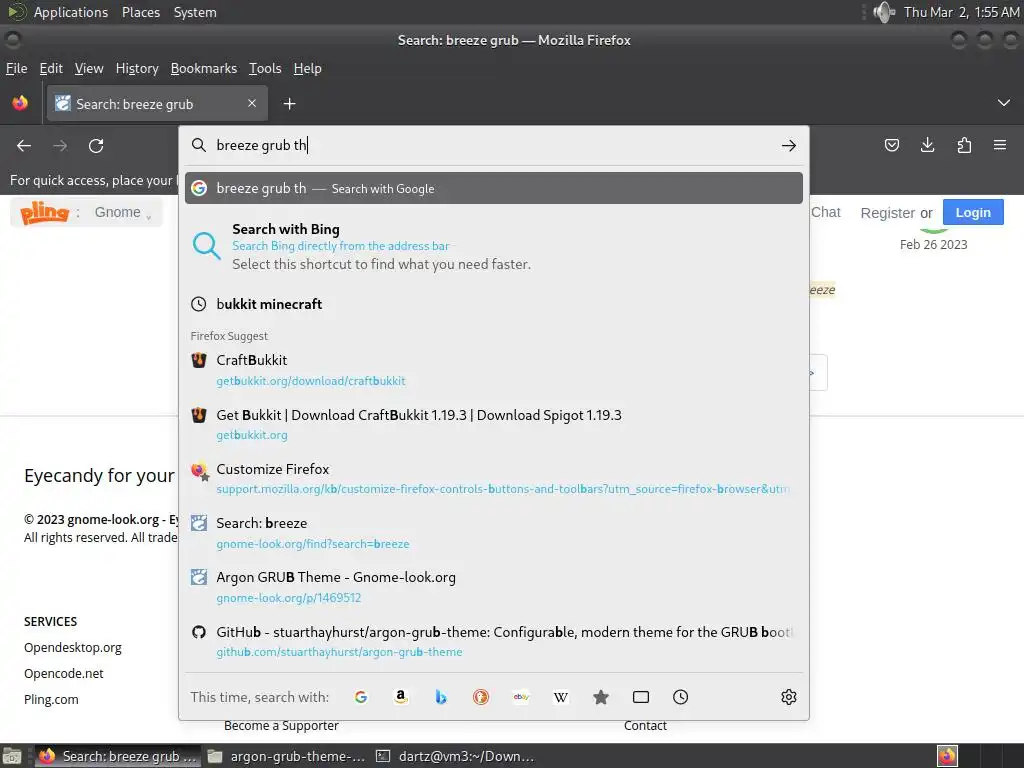1024x768 pixels.
Task: Open the Extensions puzzle icon
Action: tap(964, 145)
